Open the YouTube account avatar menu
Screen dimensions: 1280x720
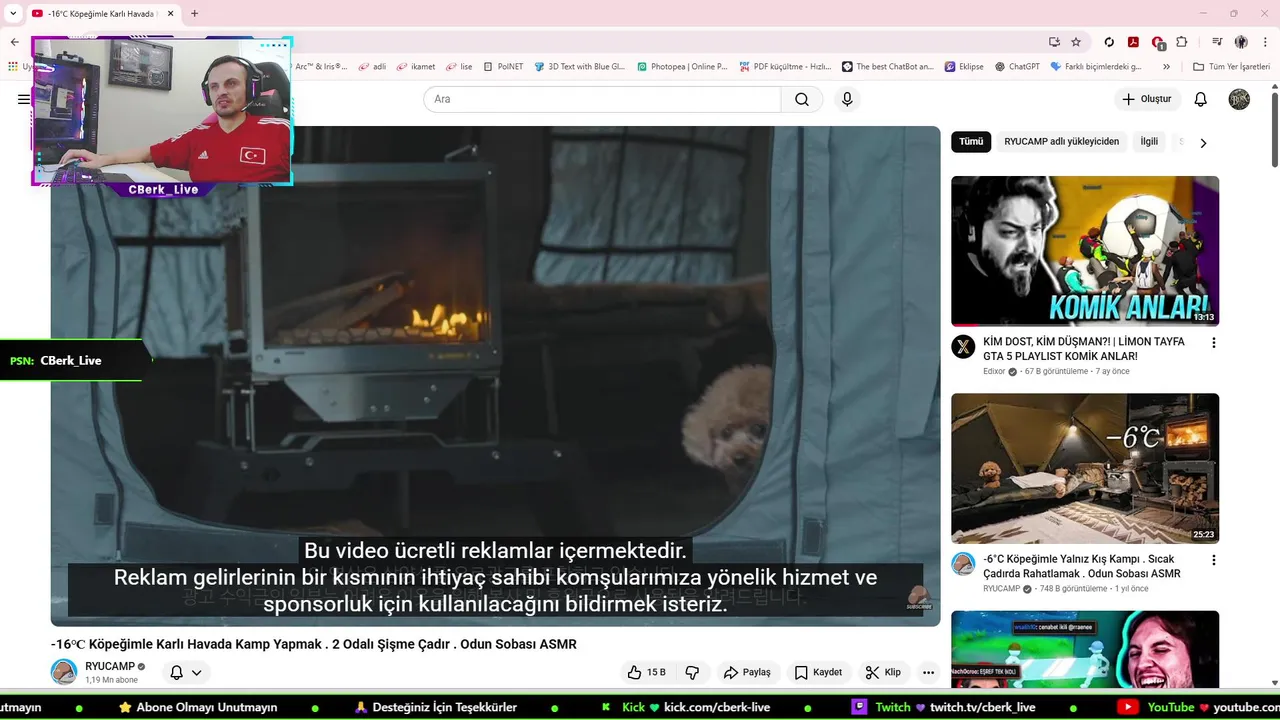(1239, 99)
